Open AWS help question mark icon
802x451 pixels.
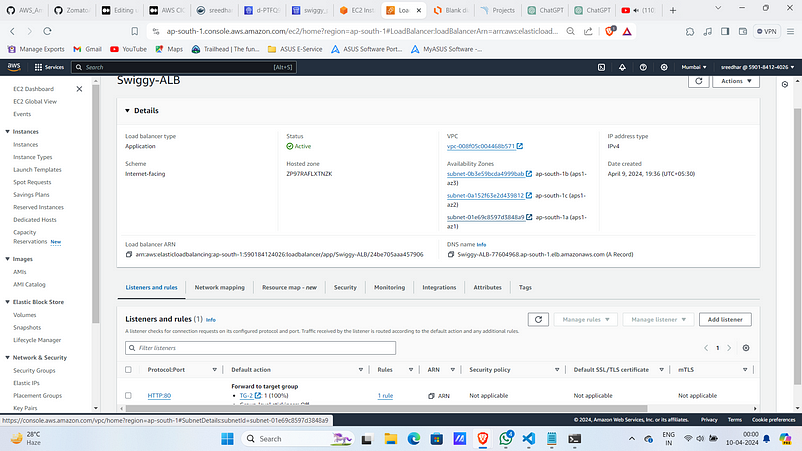[x=643, y=67]
